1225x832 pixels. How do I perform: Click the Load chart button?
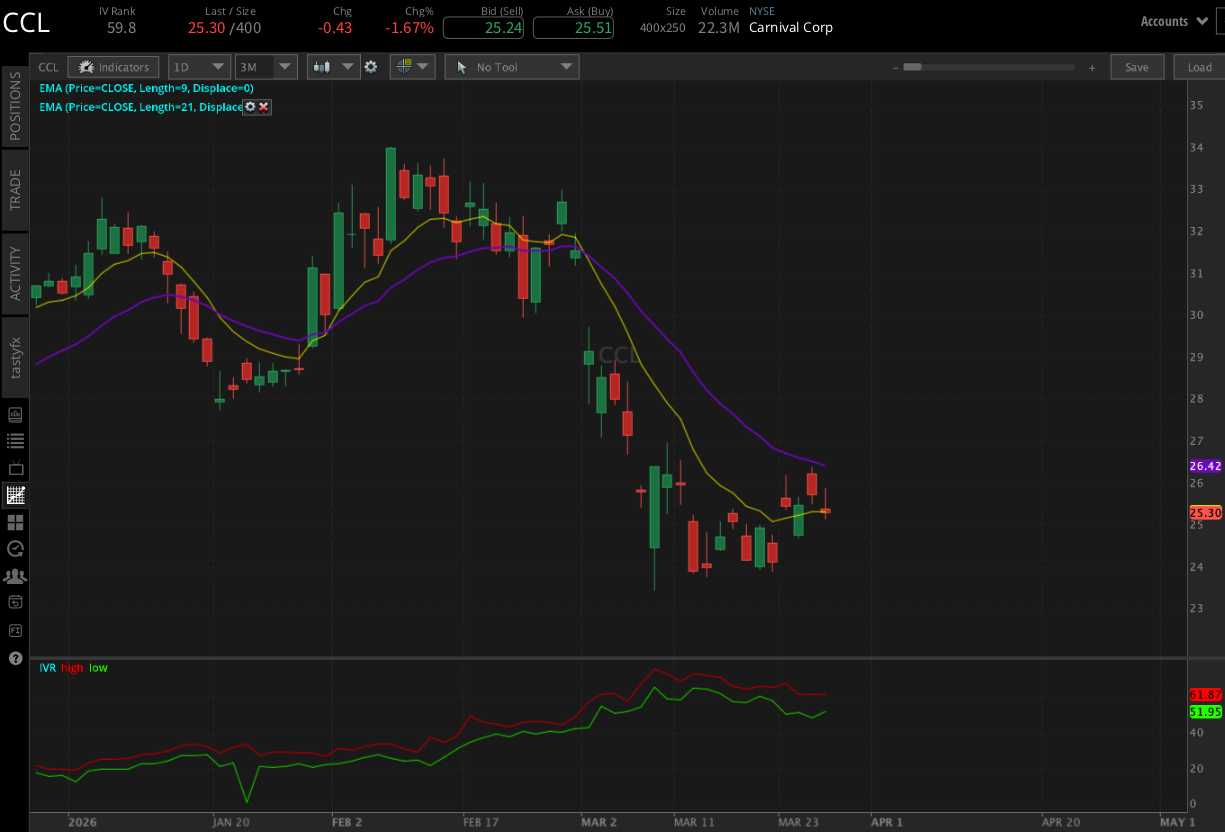(x=1199, y=67)
